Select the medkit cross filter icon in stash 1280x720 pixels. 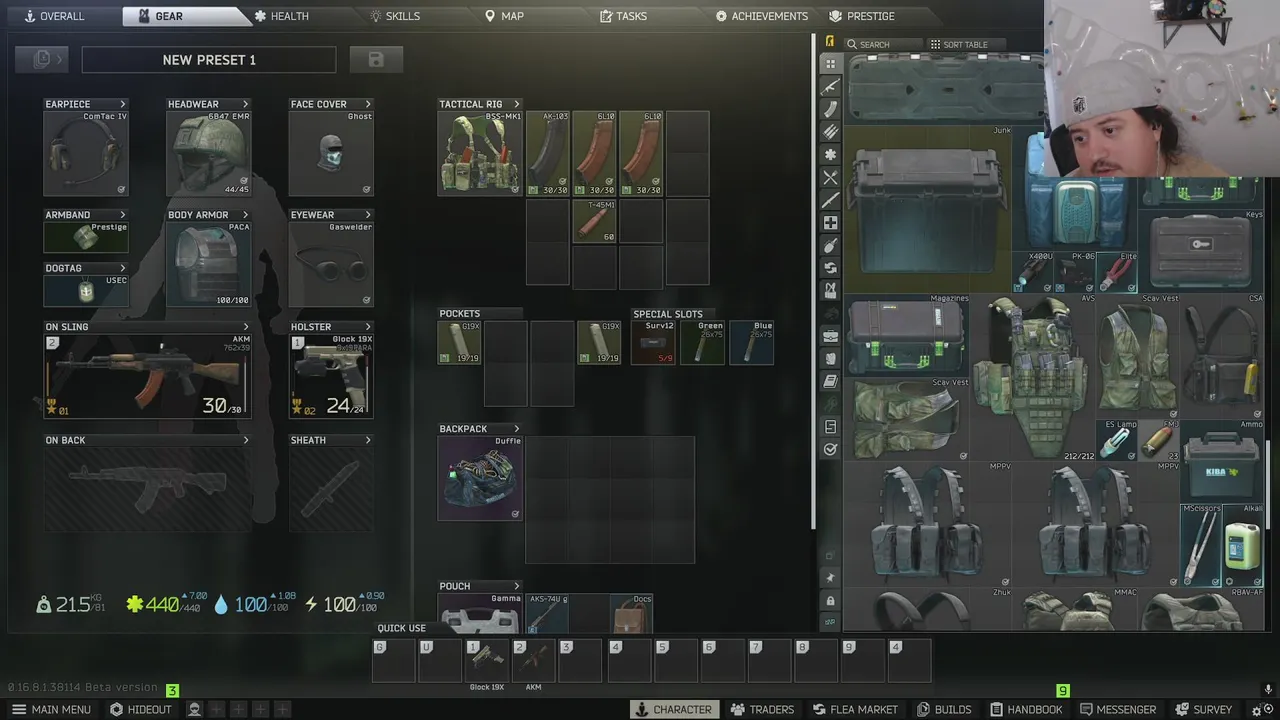pyautogui.click(x=830, y=223)
